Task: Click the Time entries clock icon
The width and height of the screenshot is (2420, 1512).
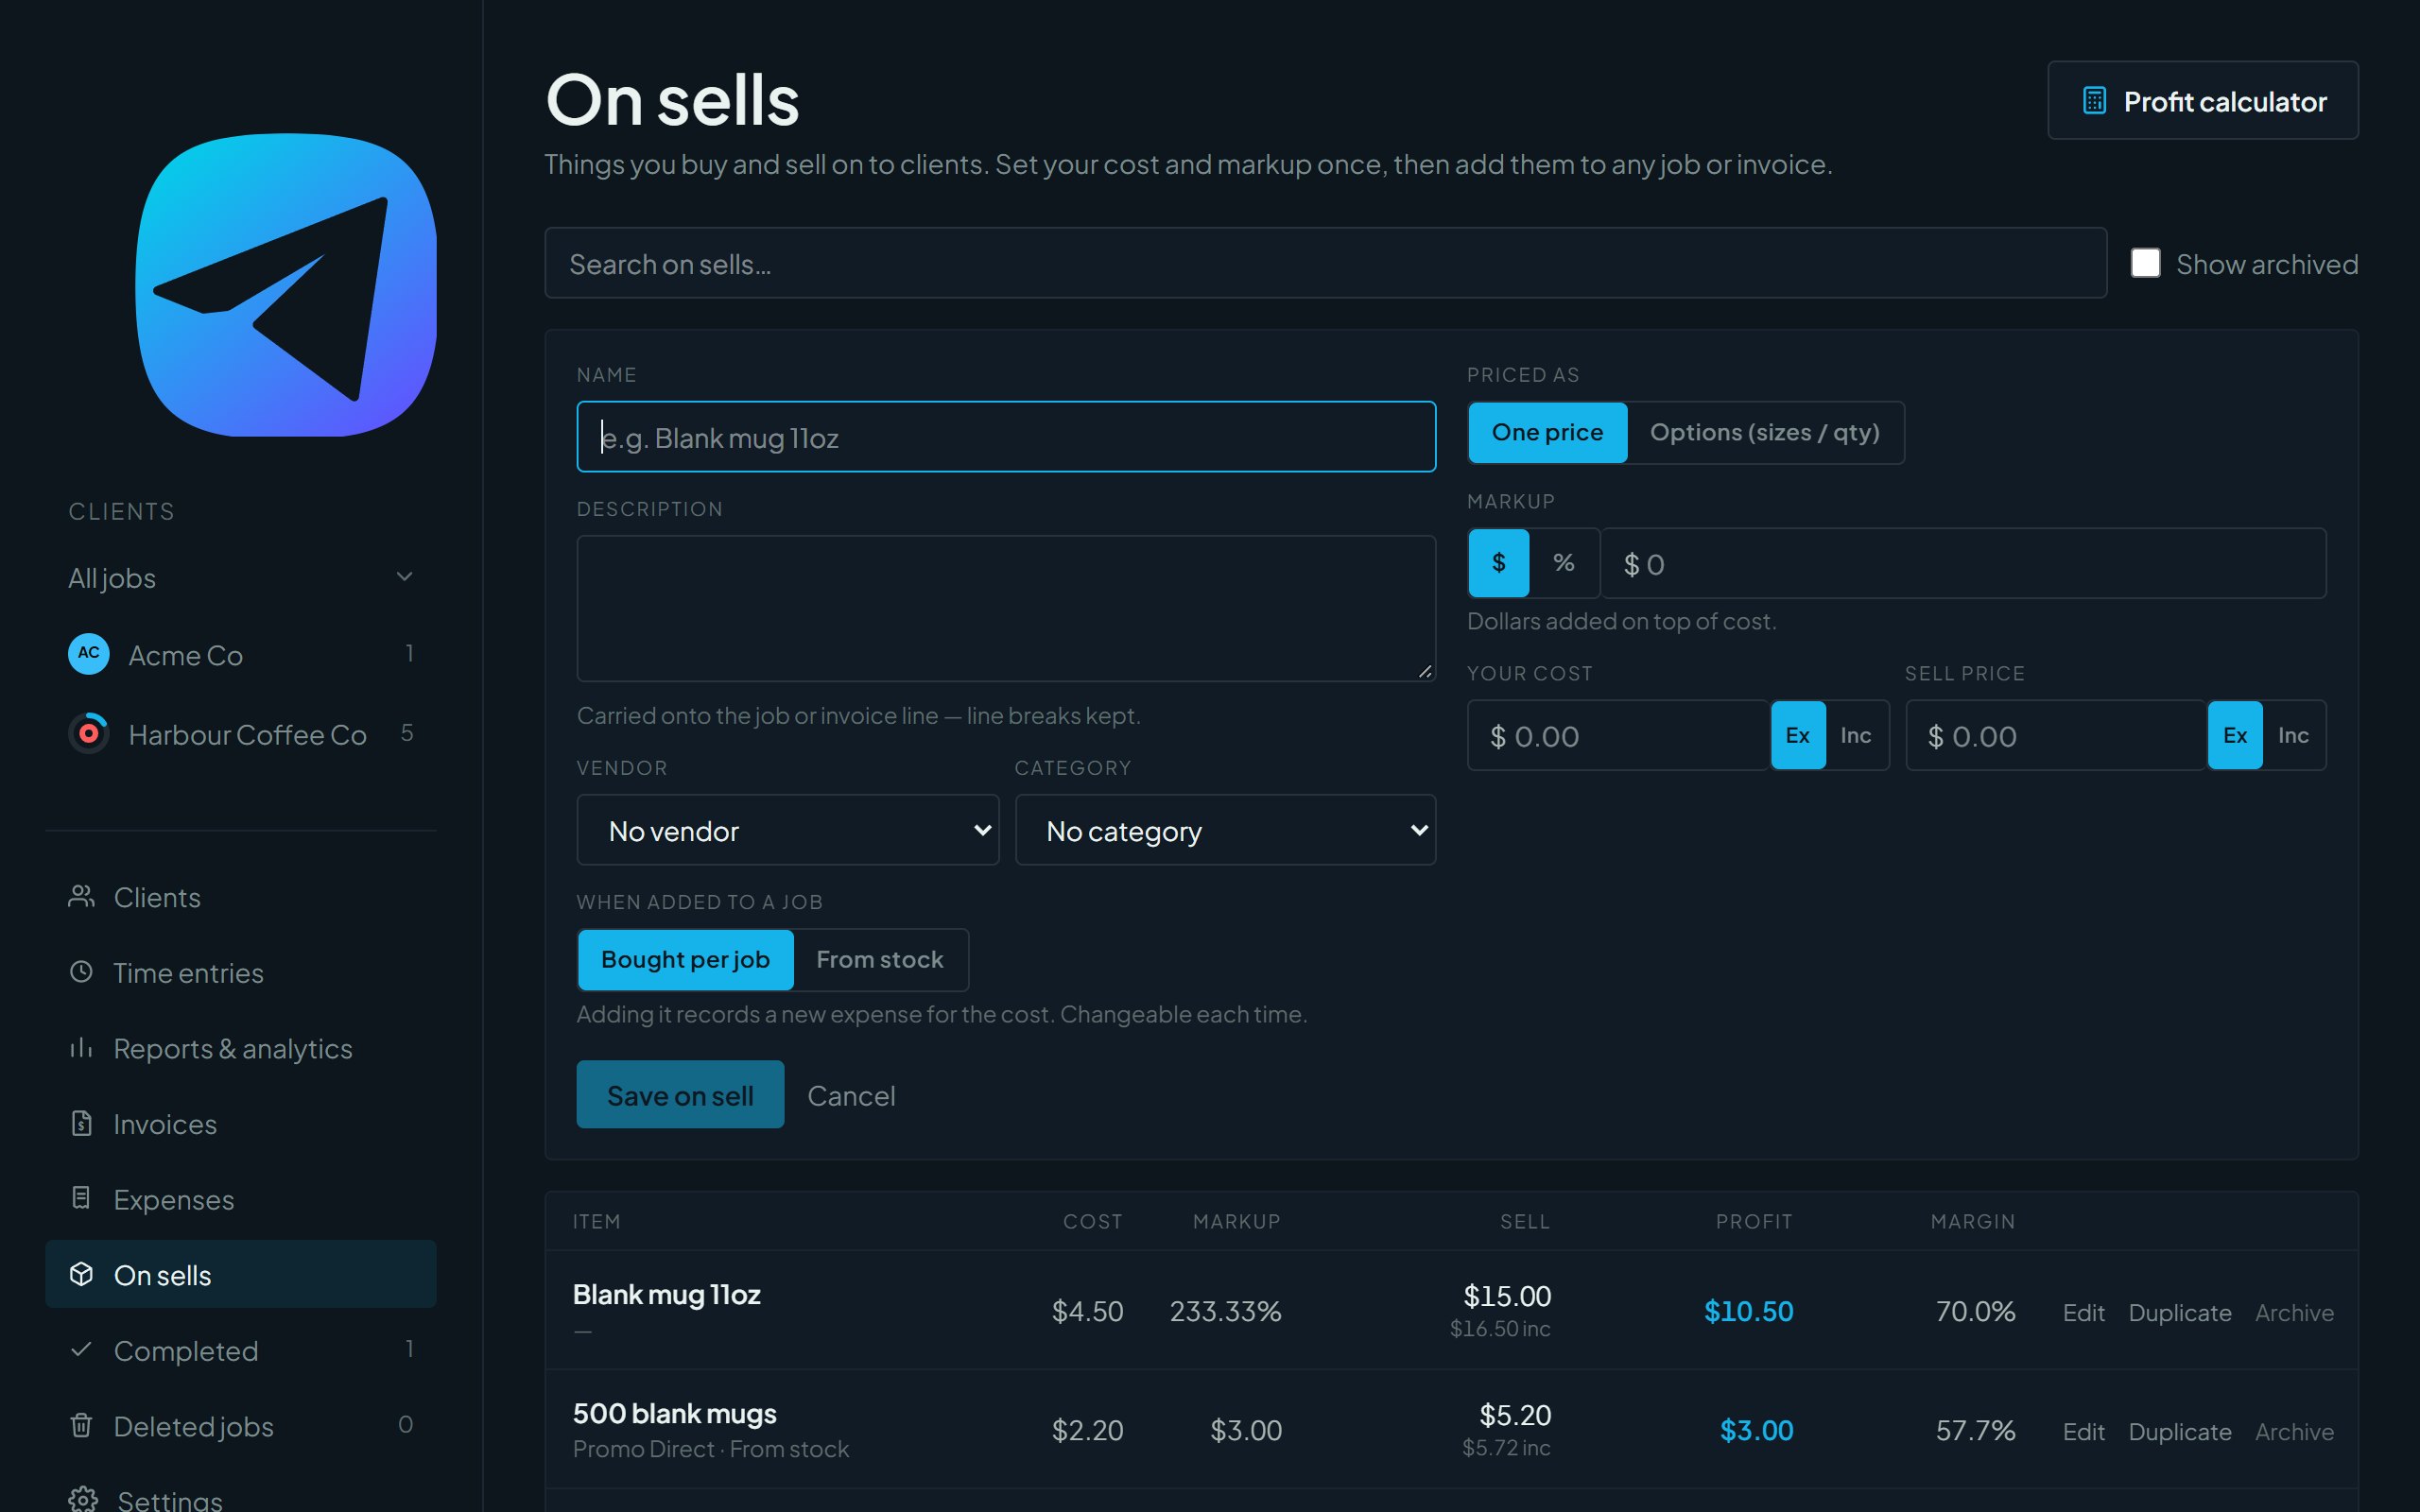Action: click(x=82, y=972)
